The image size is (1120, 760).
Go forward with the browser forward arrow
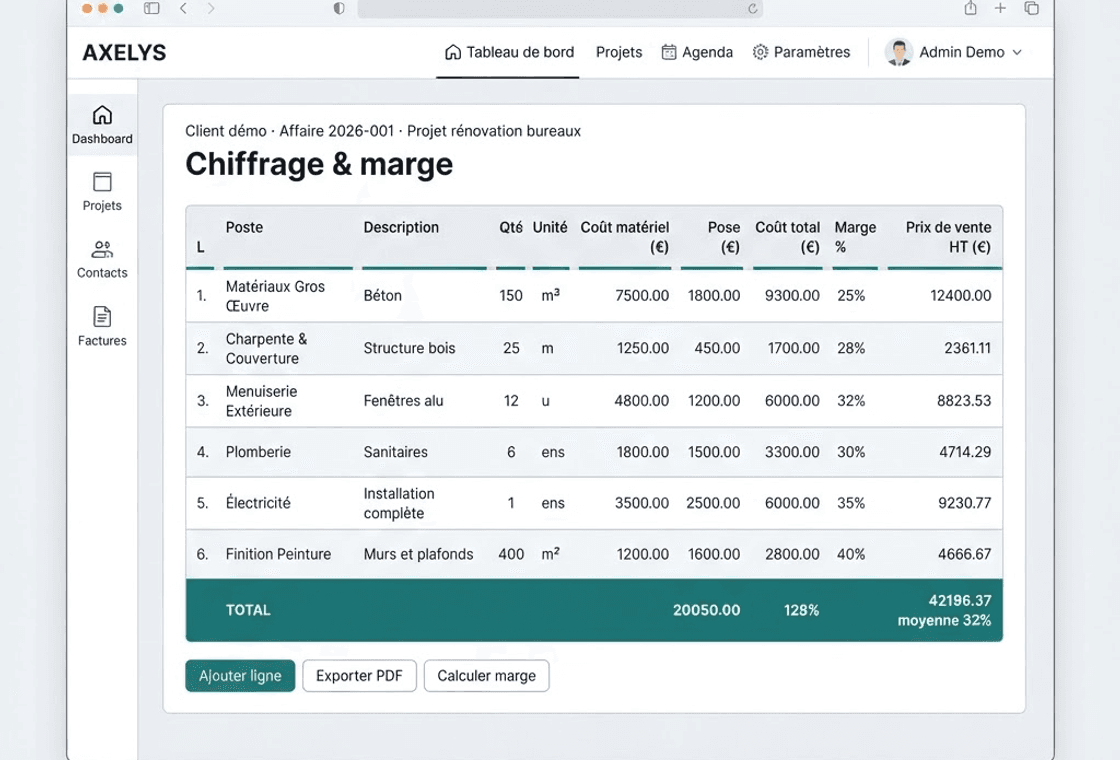tap(211, 9)
